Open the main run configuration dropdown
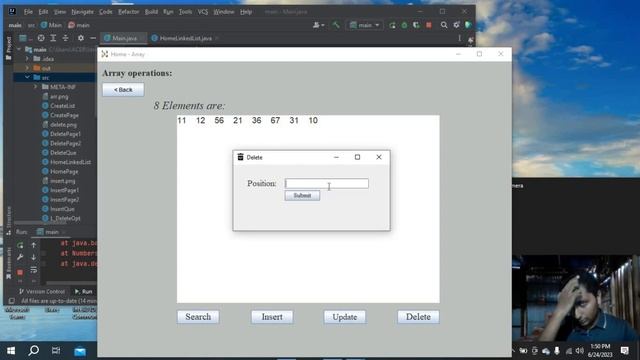Screen dimensions: 640x360 click(x=364, y=25)
